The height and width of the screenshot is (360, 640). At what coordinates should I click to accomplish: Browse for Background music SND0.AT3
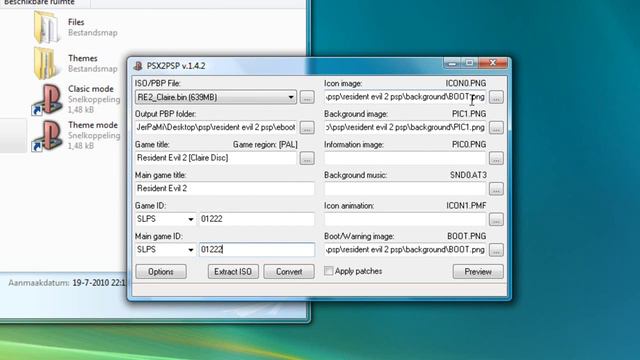[496, 189]
